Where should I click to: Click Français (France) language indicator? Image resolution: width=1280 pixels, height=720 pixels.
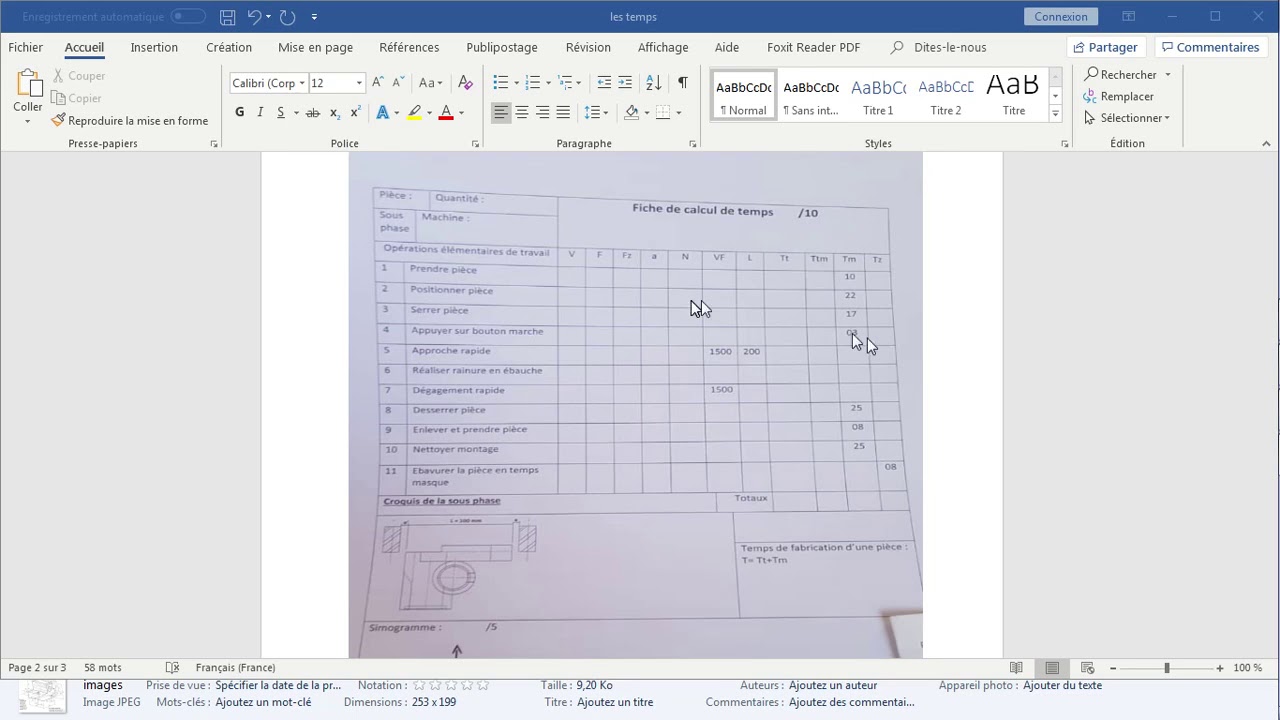(235, 668)
